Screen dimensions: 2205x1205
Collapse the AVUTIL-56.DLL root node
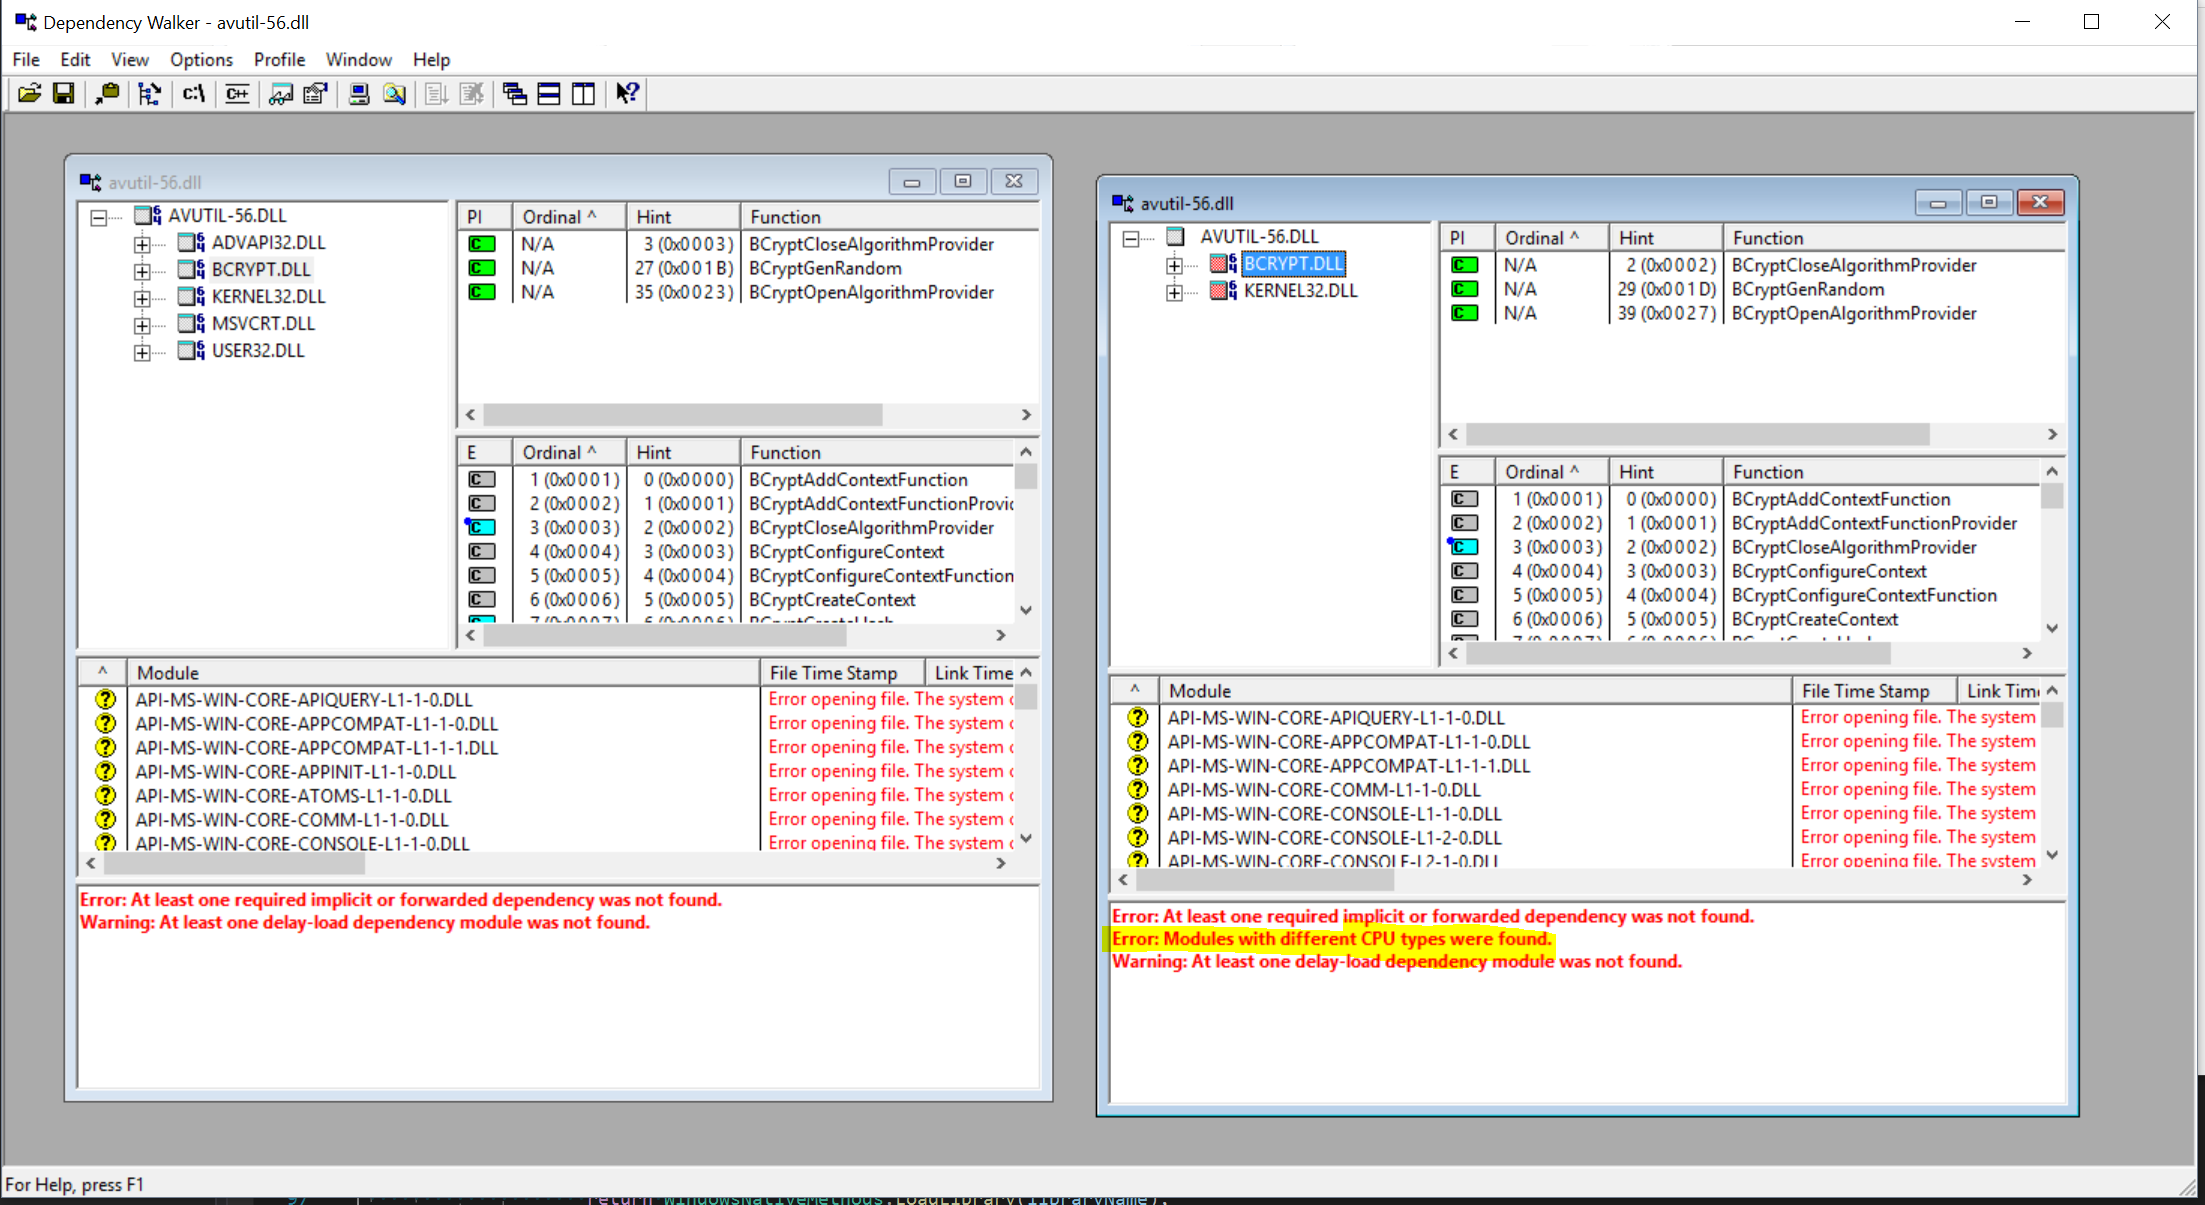click(x=98, y=216)
